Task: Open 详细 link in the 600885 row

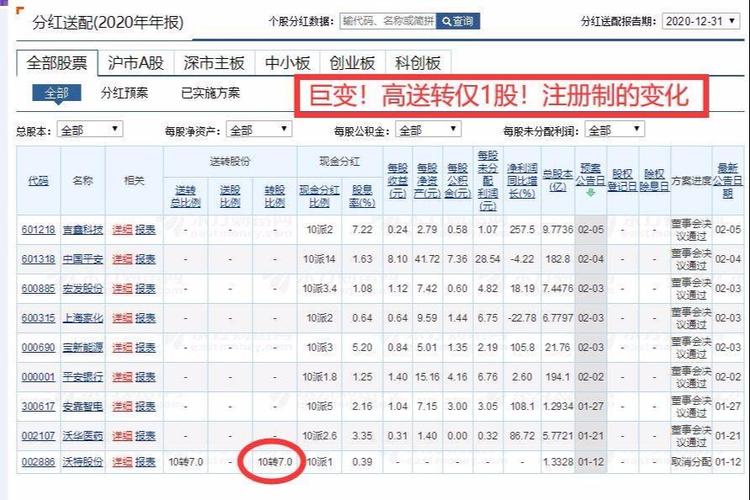Action: click(x=122, y=289)
